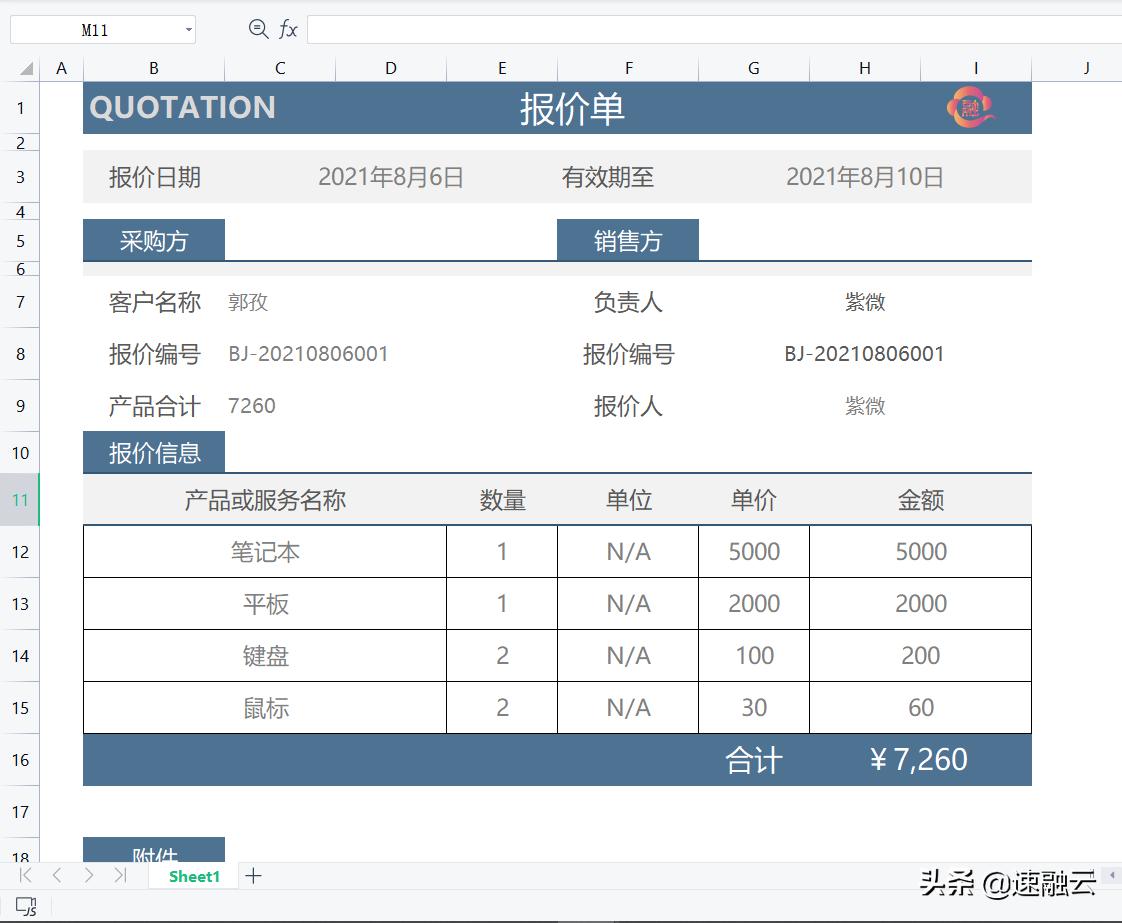1122x923 pixels.
Task: Click inside the formula bar
Action: 700,29
